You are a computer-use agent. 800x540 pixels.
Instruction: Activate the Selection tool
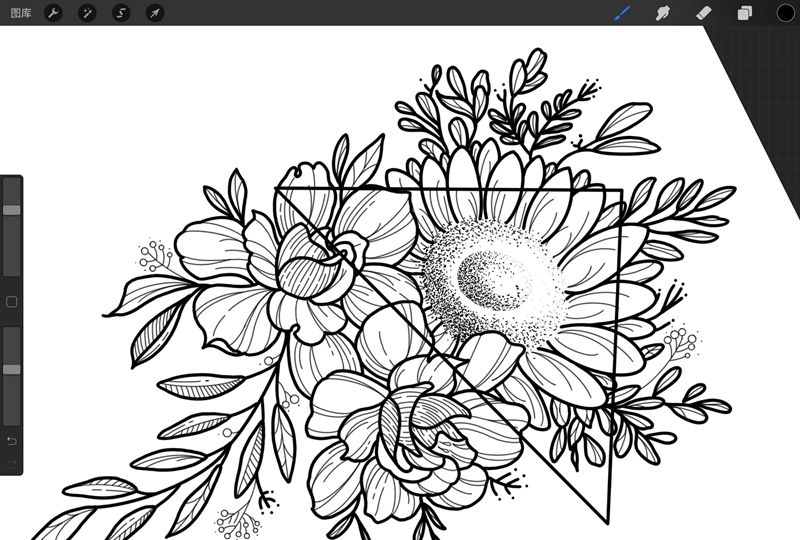click(x=121, y=13)
